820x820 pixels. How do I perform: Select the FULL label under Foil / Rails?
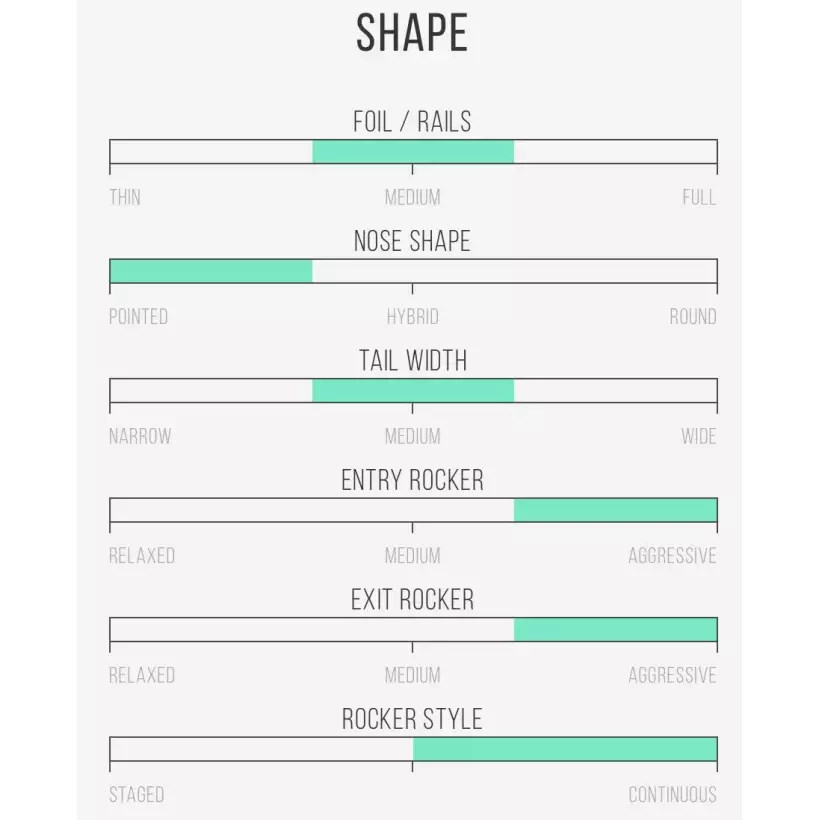pos(699,197)
